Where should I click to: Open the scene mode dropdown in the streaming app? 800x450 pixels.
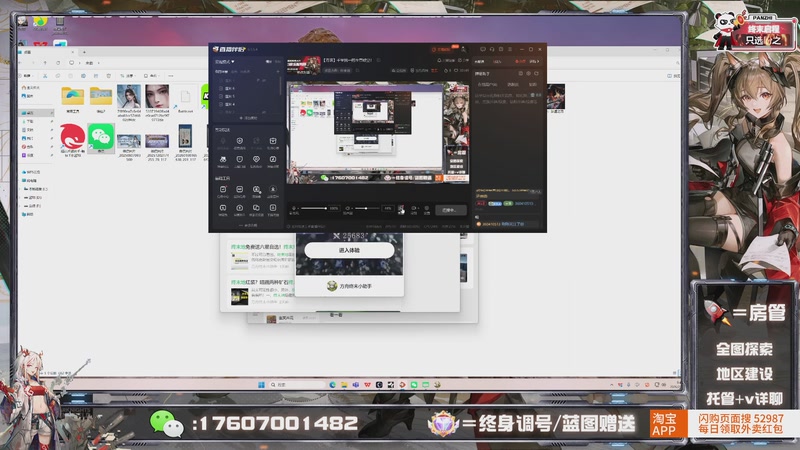[224, 61]
